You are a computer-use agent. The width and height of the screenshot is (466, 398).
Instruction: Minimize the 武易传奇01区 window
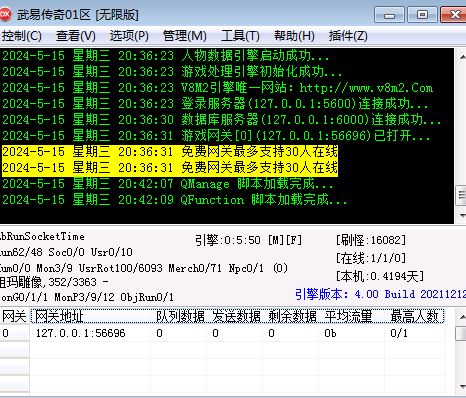click(389, 15)
